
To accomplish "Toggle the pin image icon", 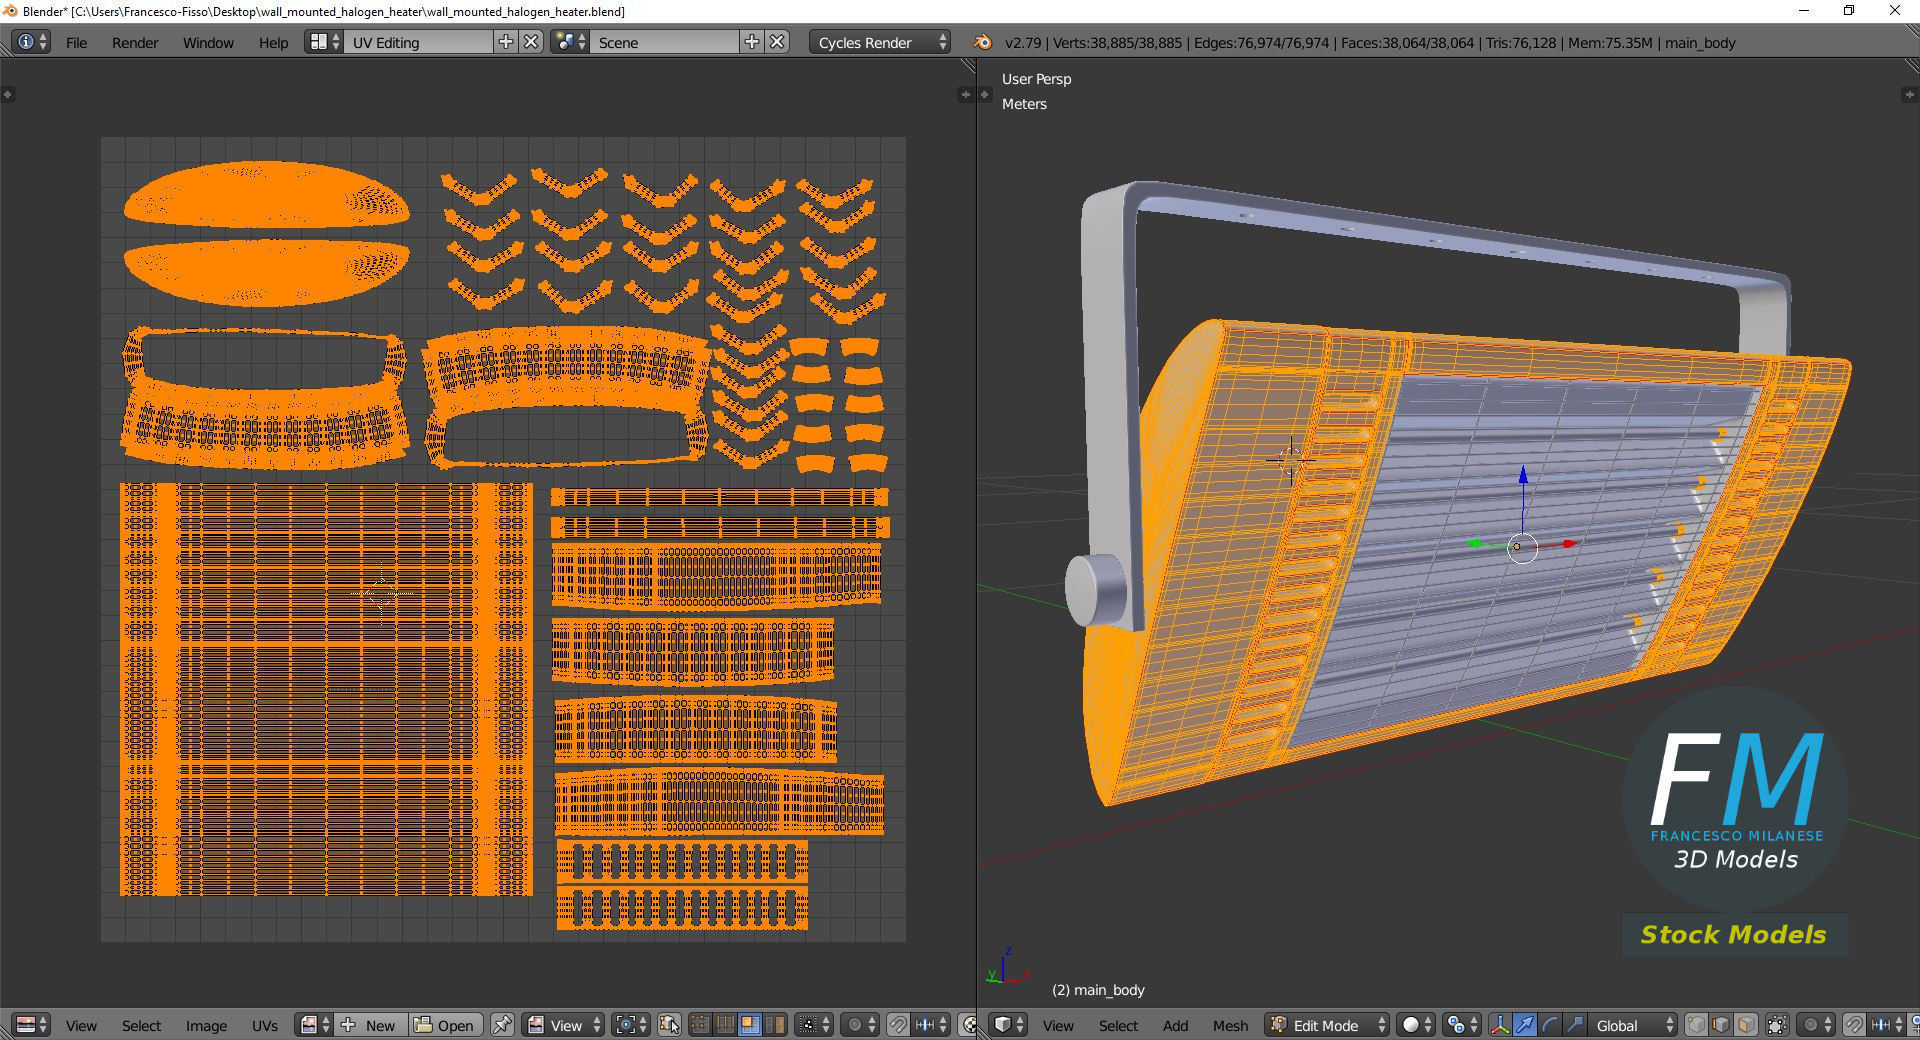I will 502,1025.
